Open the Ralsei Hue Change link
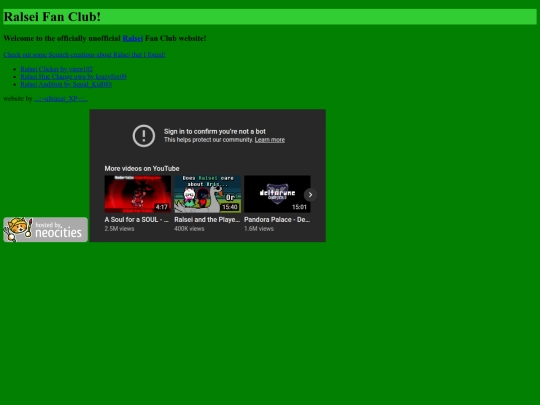540x405 pixels. 73,77
